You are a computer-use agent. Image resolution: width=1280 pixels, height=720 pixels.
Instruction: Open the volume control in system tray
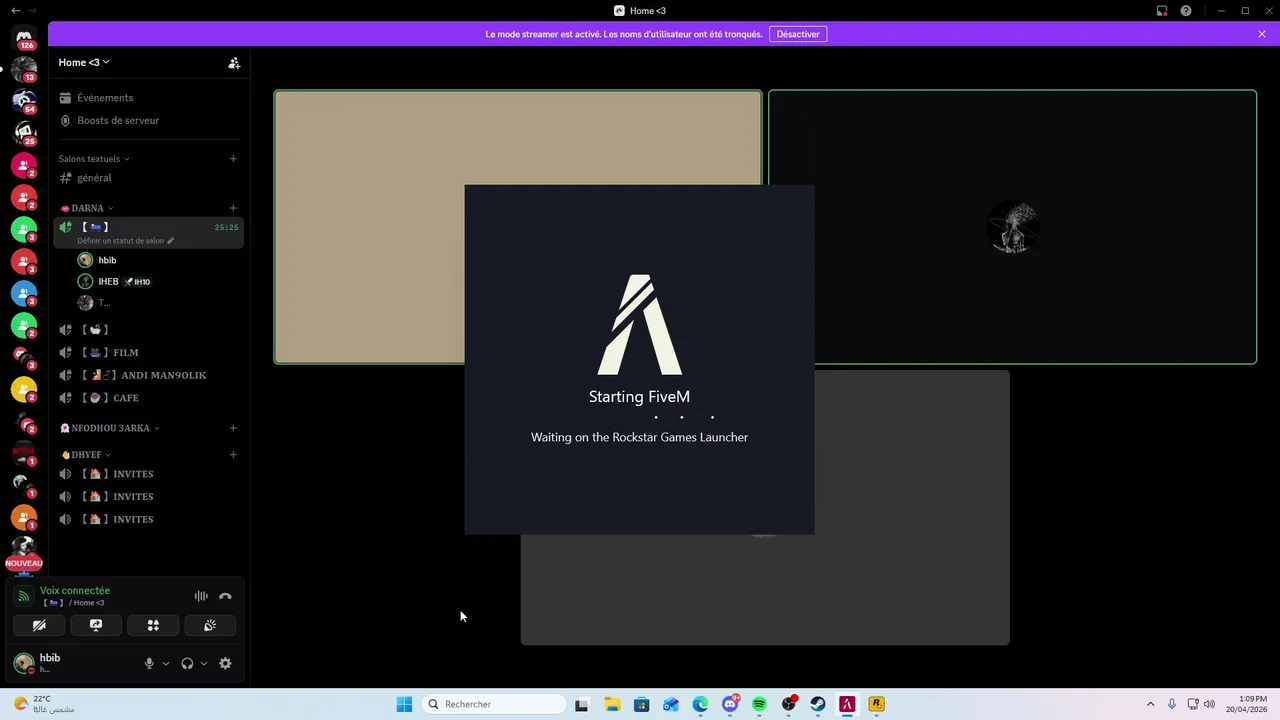pos(1209,704)
